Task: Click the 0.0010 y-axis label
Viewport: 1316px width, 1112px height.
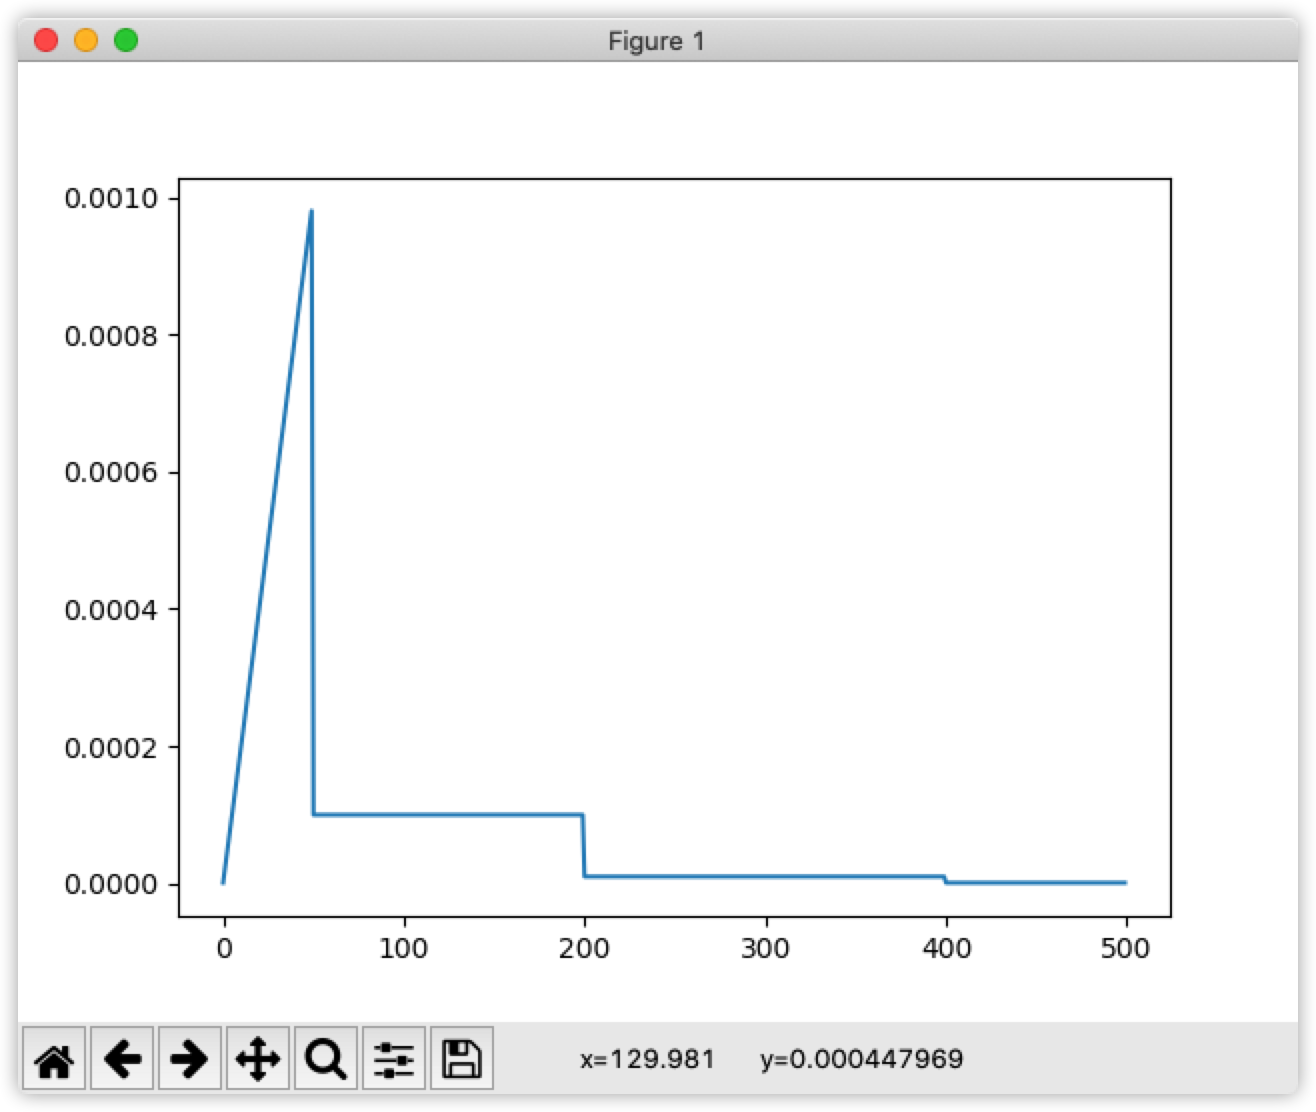Action: coord(111,198)
